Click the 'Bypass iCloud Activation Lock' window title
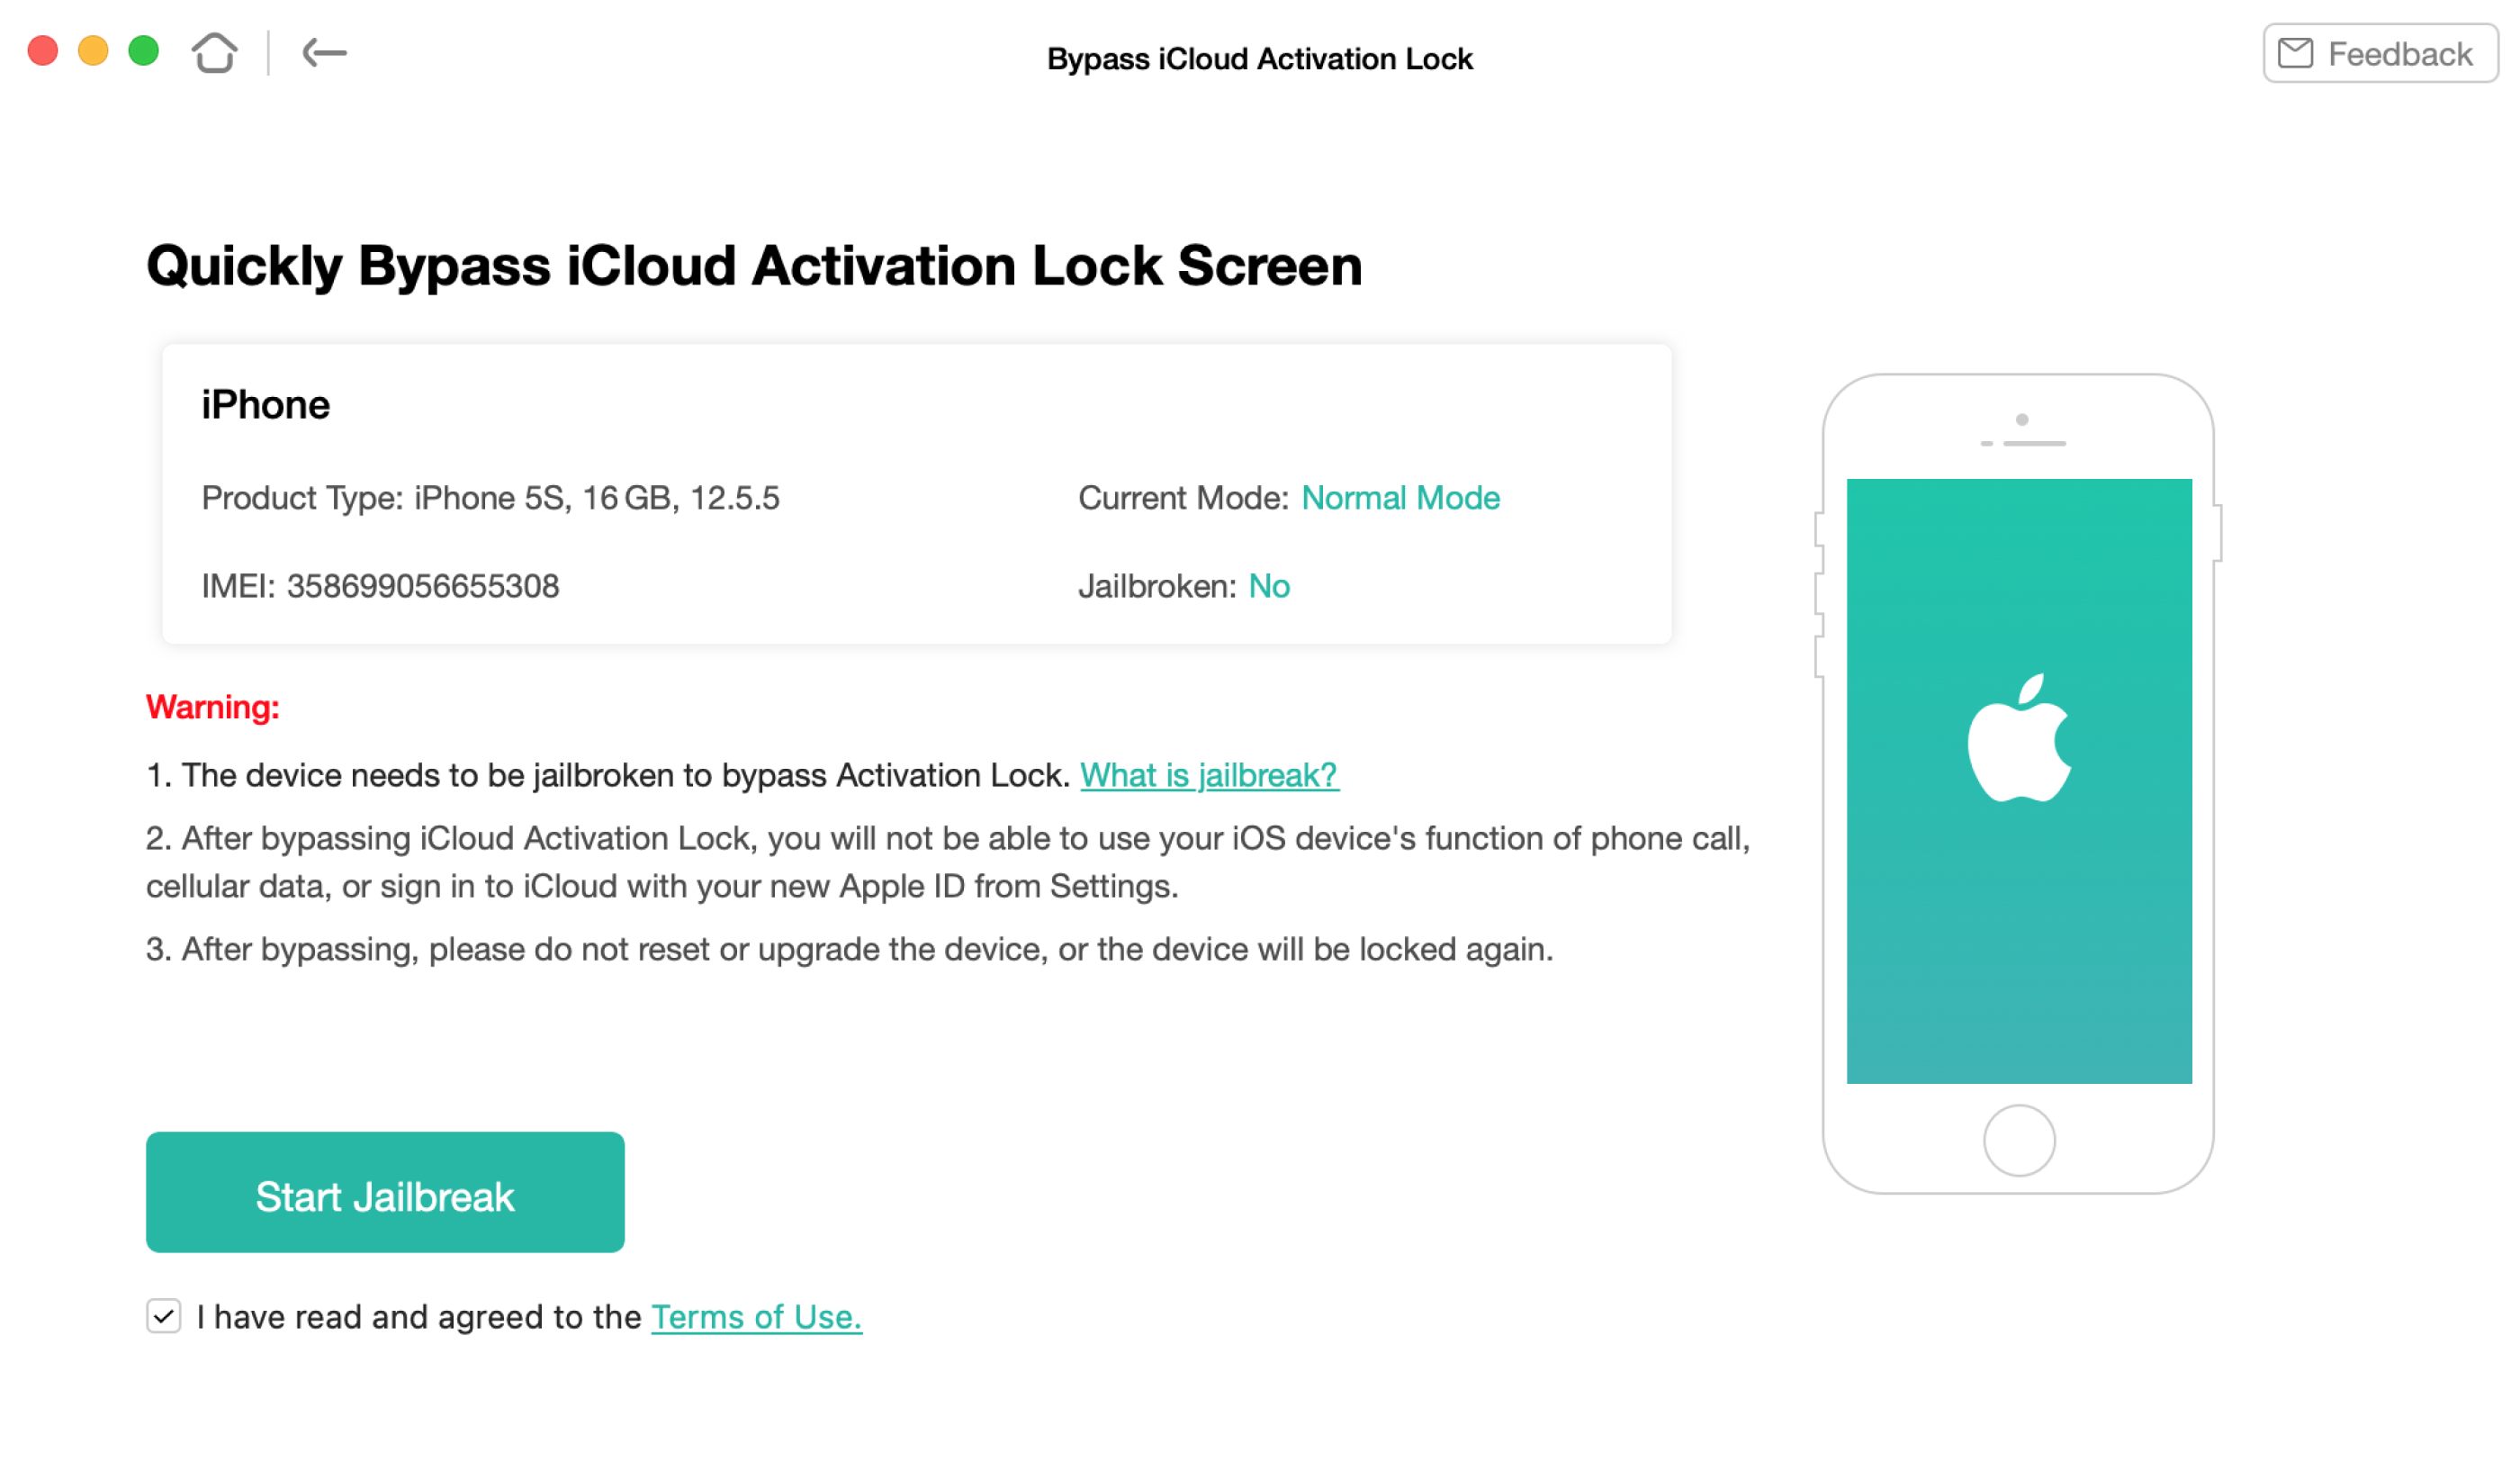Image resolution: width=2520 pixels, height=1462 pixels. coord(1259,59)
